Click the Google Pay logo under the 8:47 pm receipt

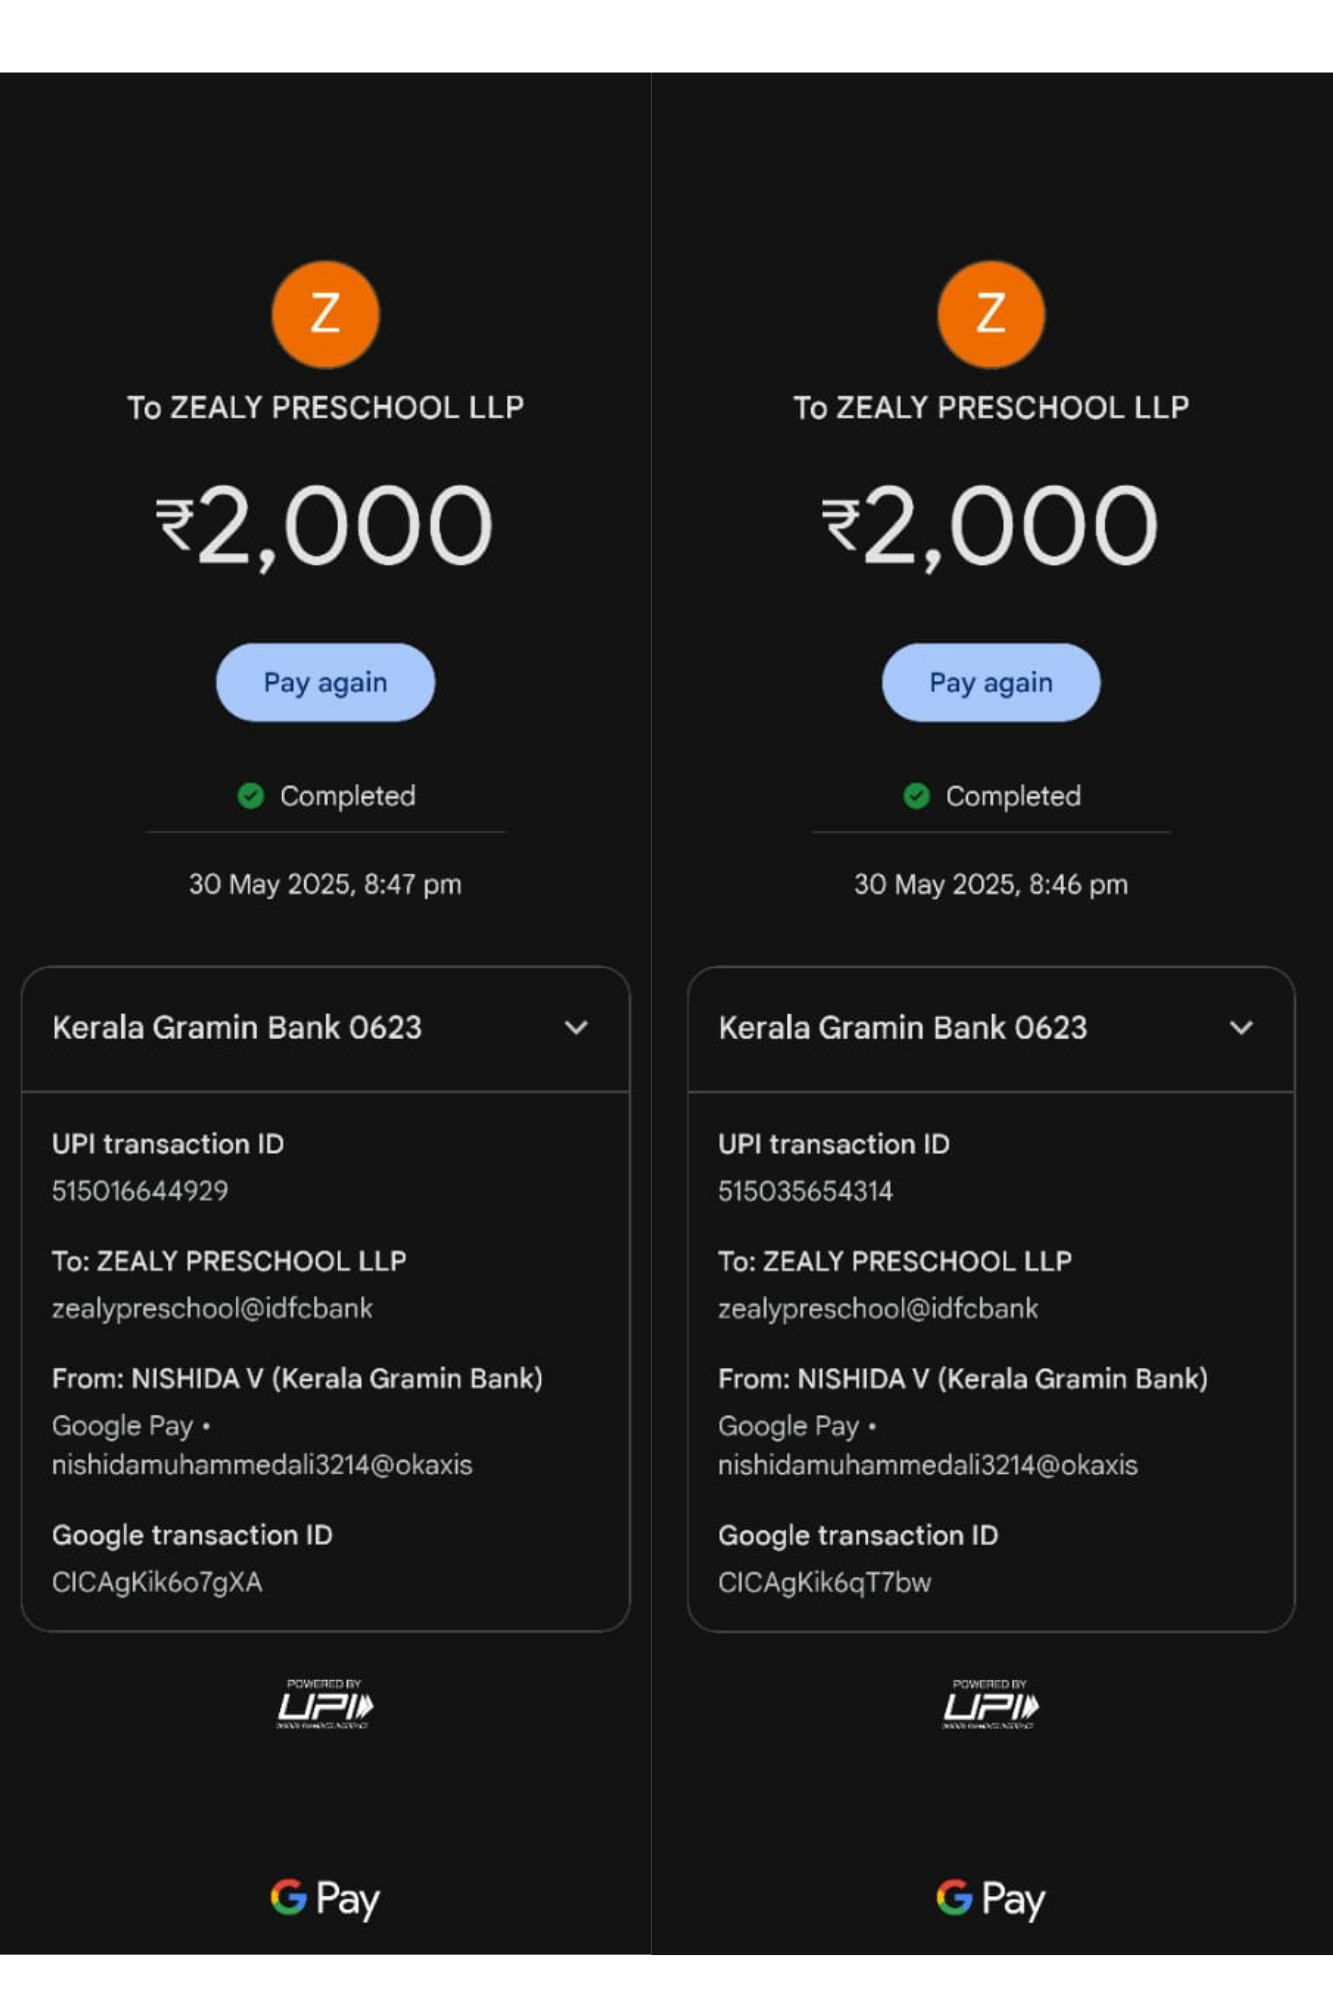point(325,1898)
